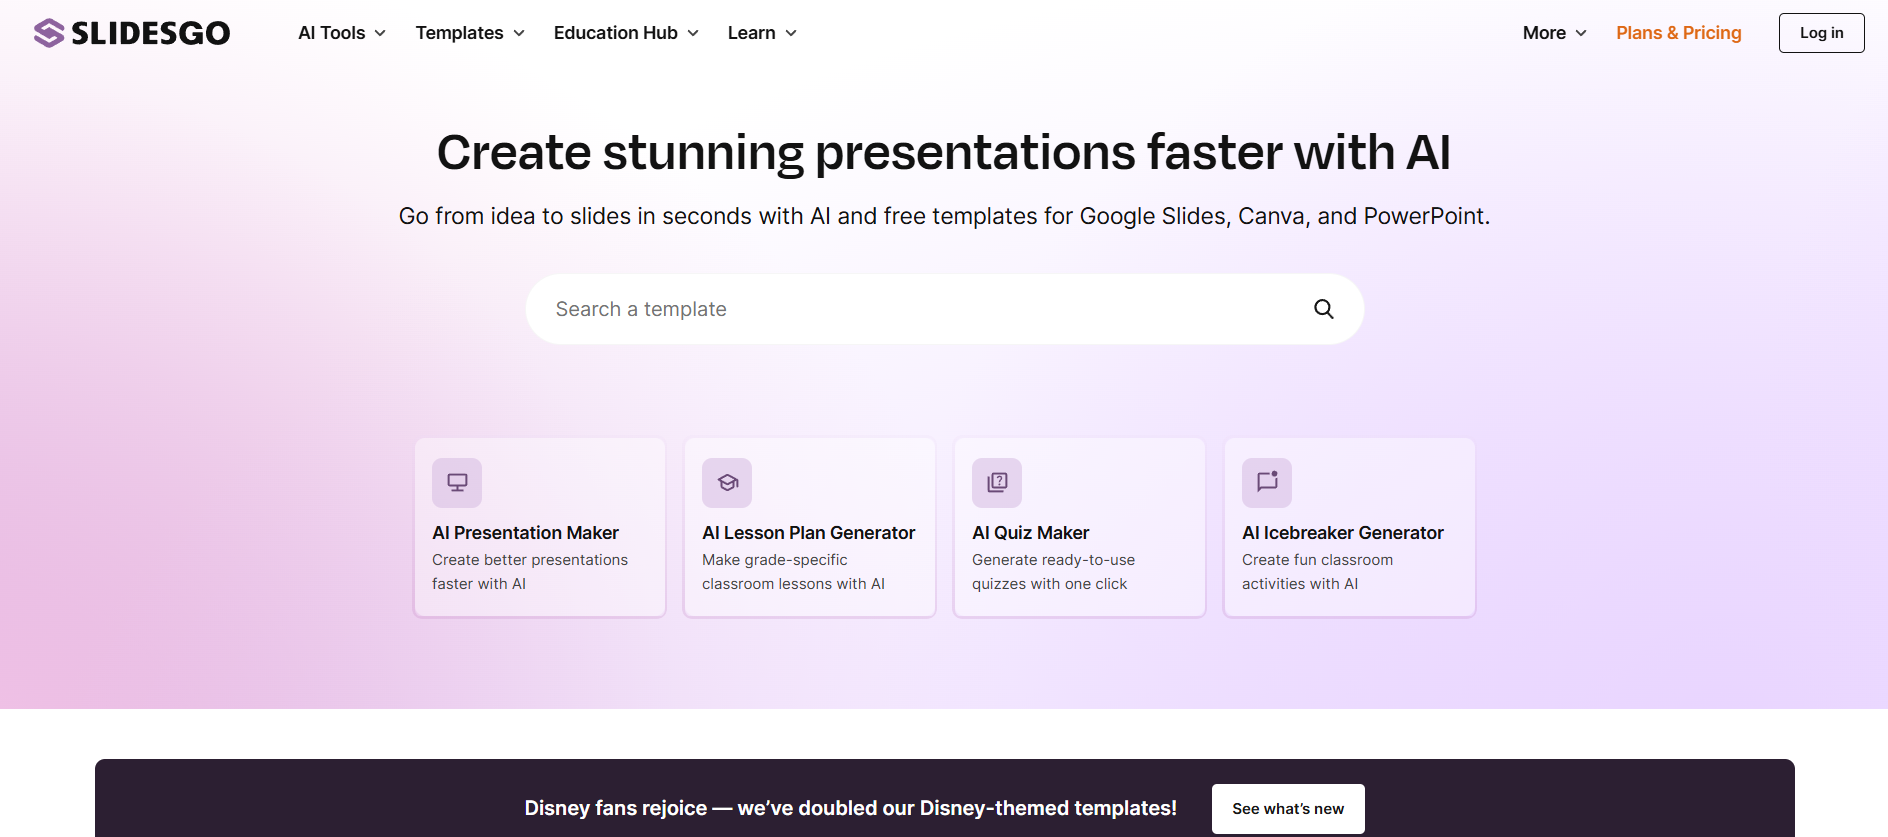Click the AI Lesson Plan graduation cap icon
Image resolution: width=1888 pixels, height=837 pixels.
[727, 483]
